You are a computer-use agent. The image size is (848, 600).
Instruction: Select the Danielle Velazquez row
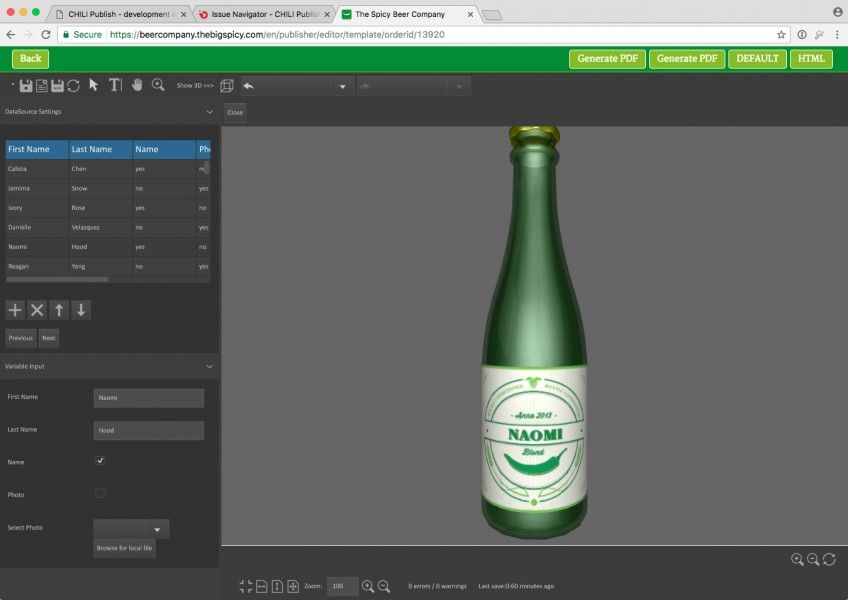[108, 227]
